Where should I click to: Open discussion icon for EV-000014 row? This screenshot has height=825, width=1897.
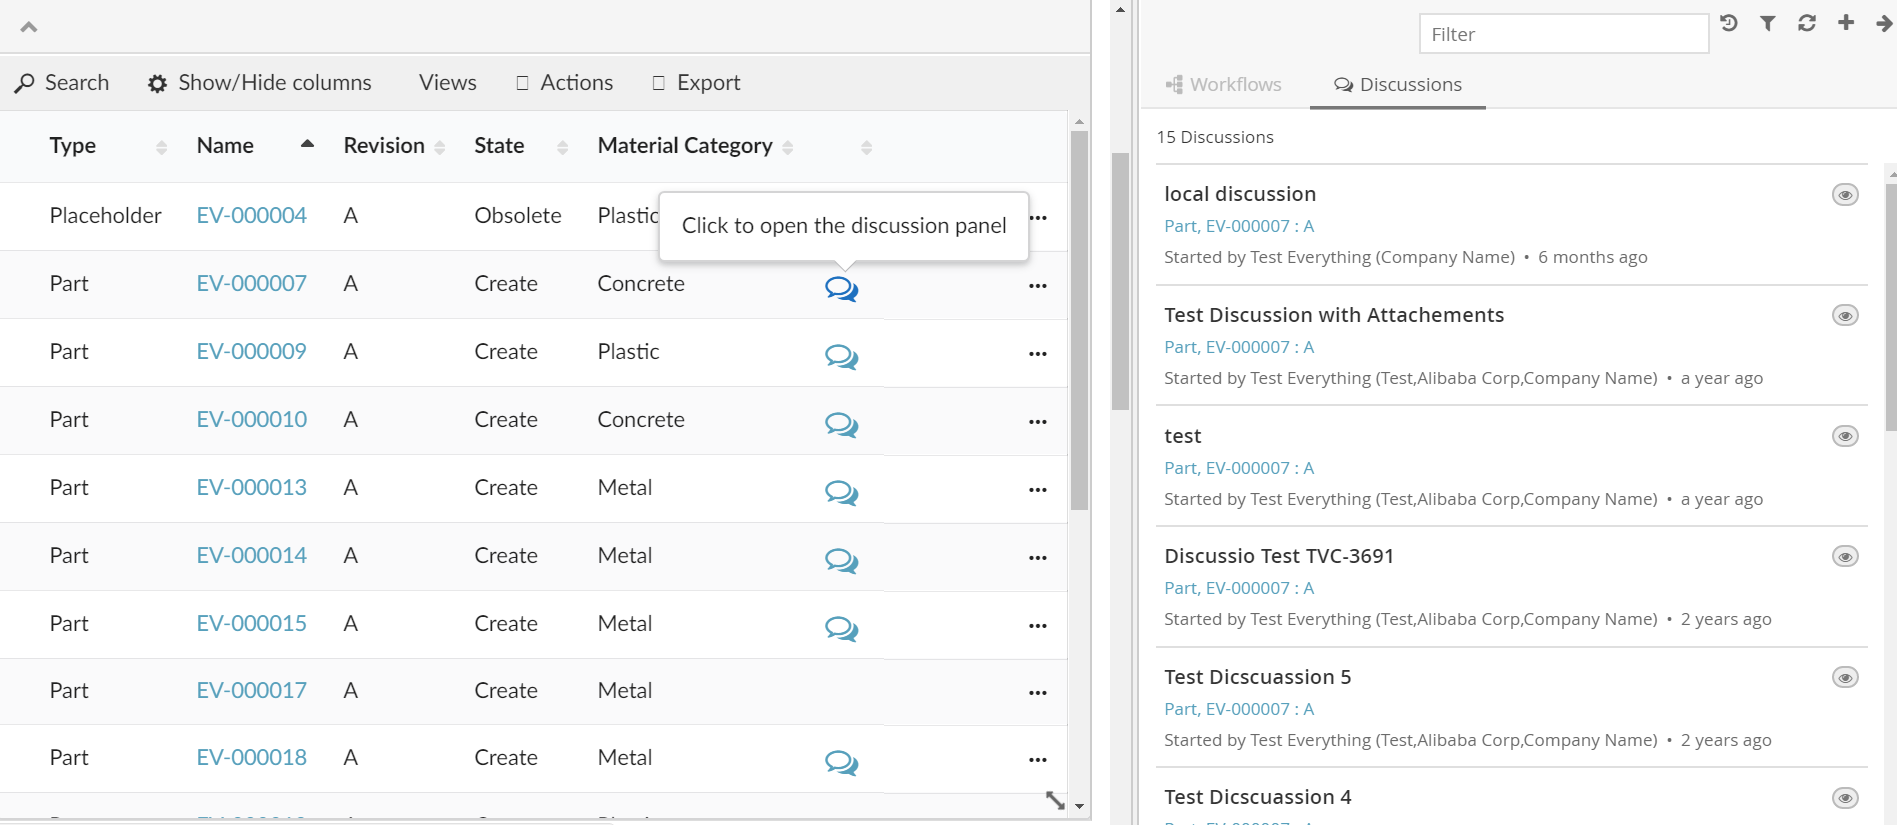pos(841,560)
